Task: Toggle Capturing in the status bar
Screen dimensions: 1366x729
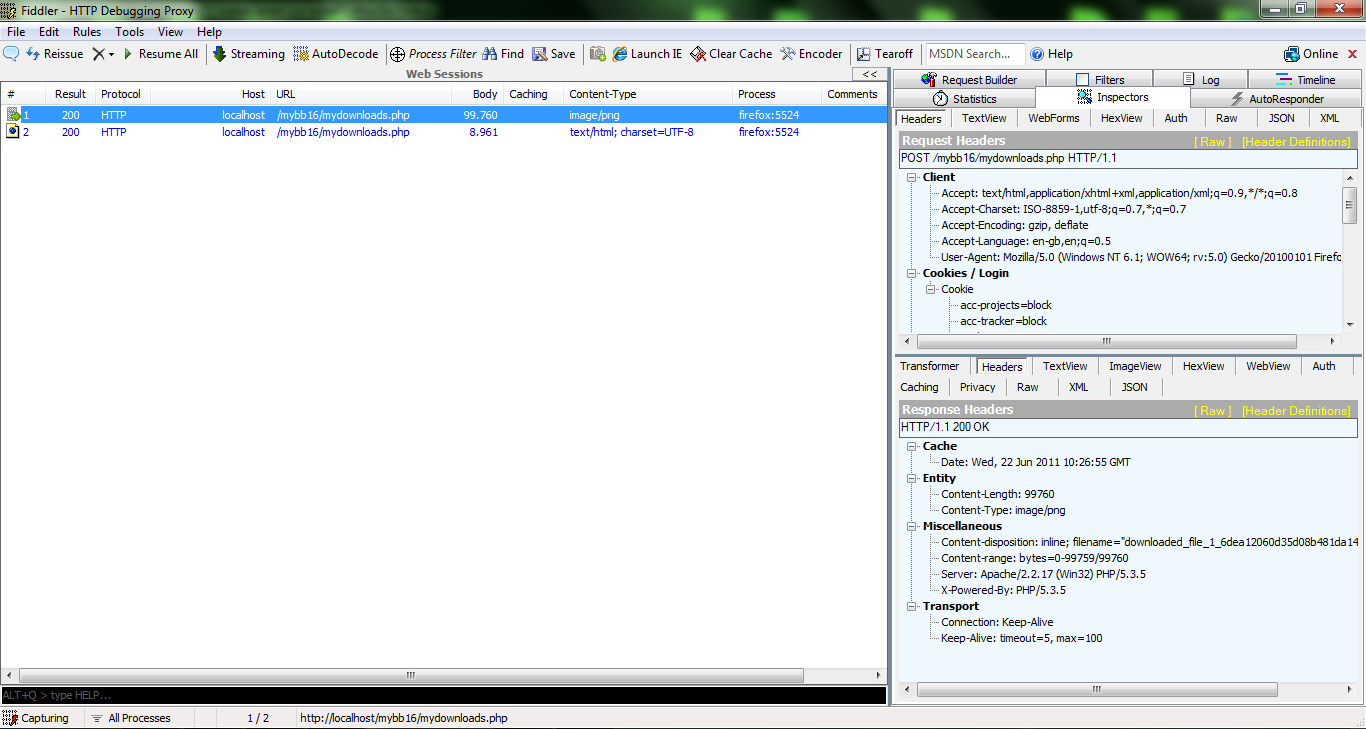Action: (x=36, y=718)
